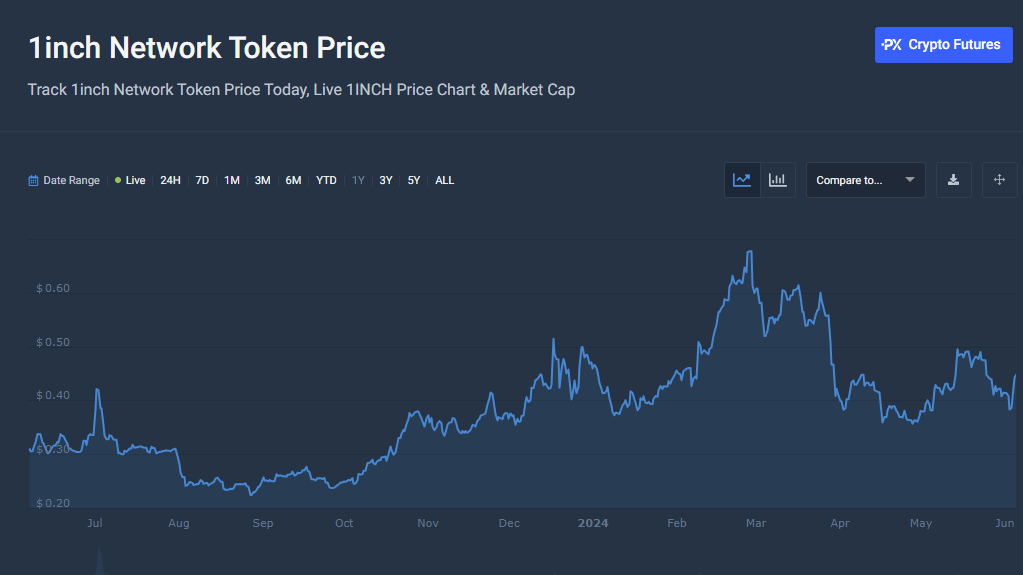This screenshot has height=575, width=1023.
Task: Click the PX logo in Crypto Futures button
Action: (892, 45)
